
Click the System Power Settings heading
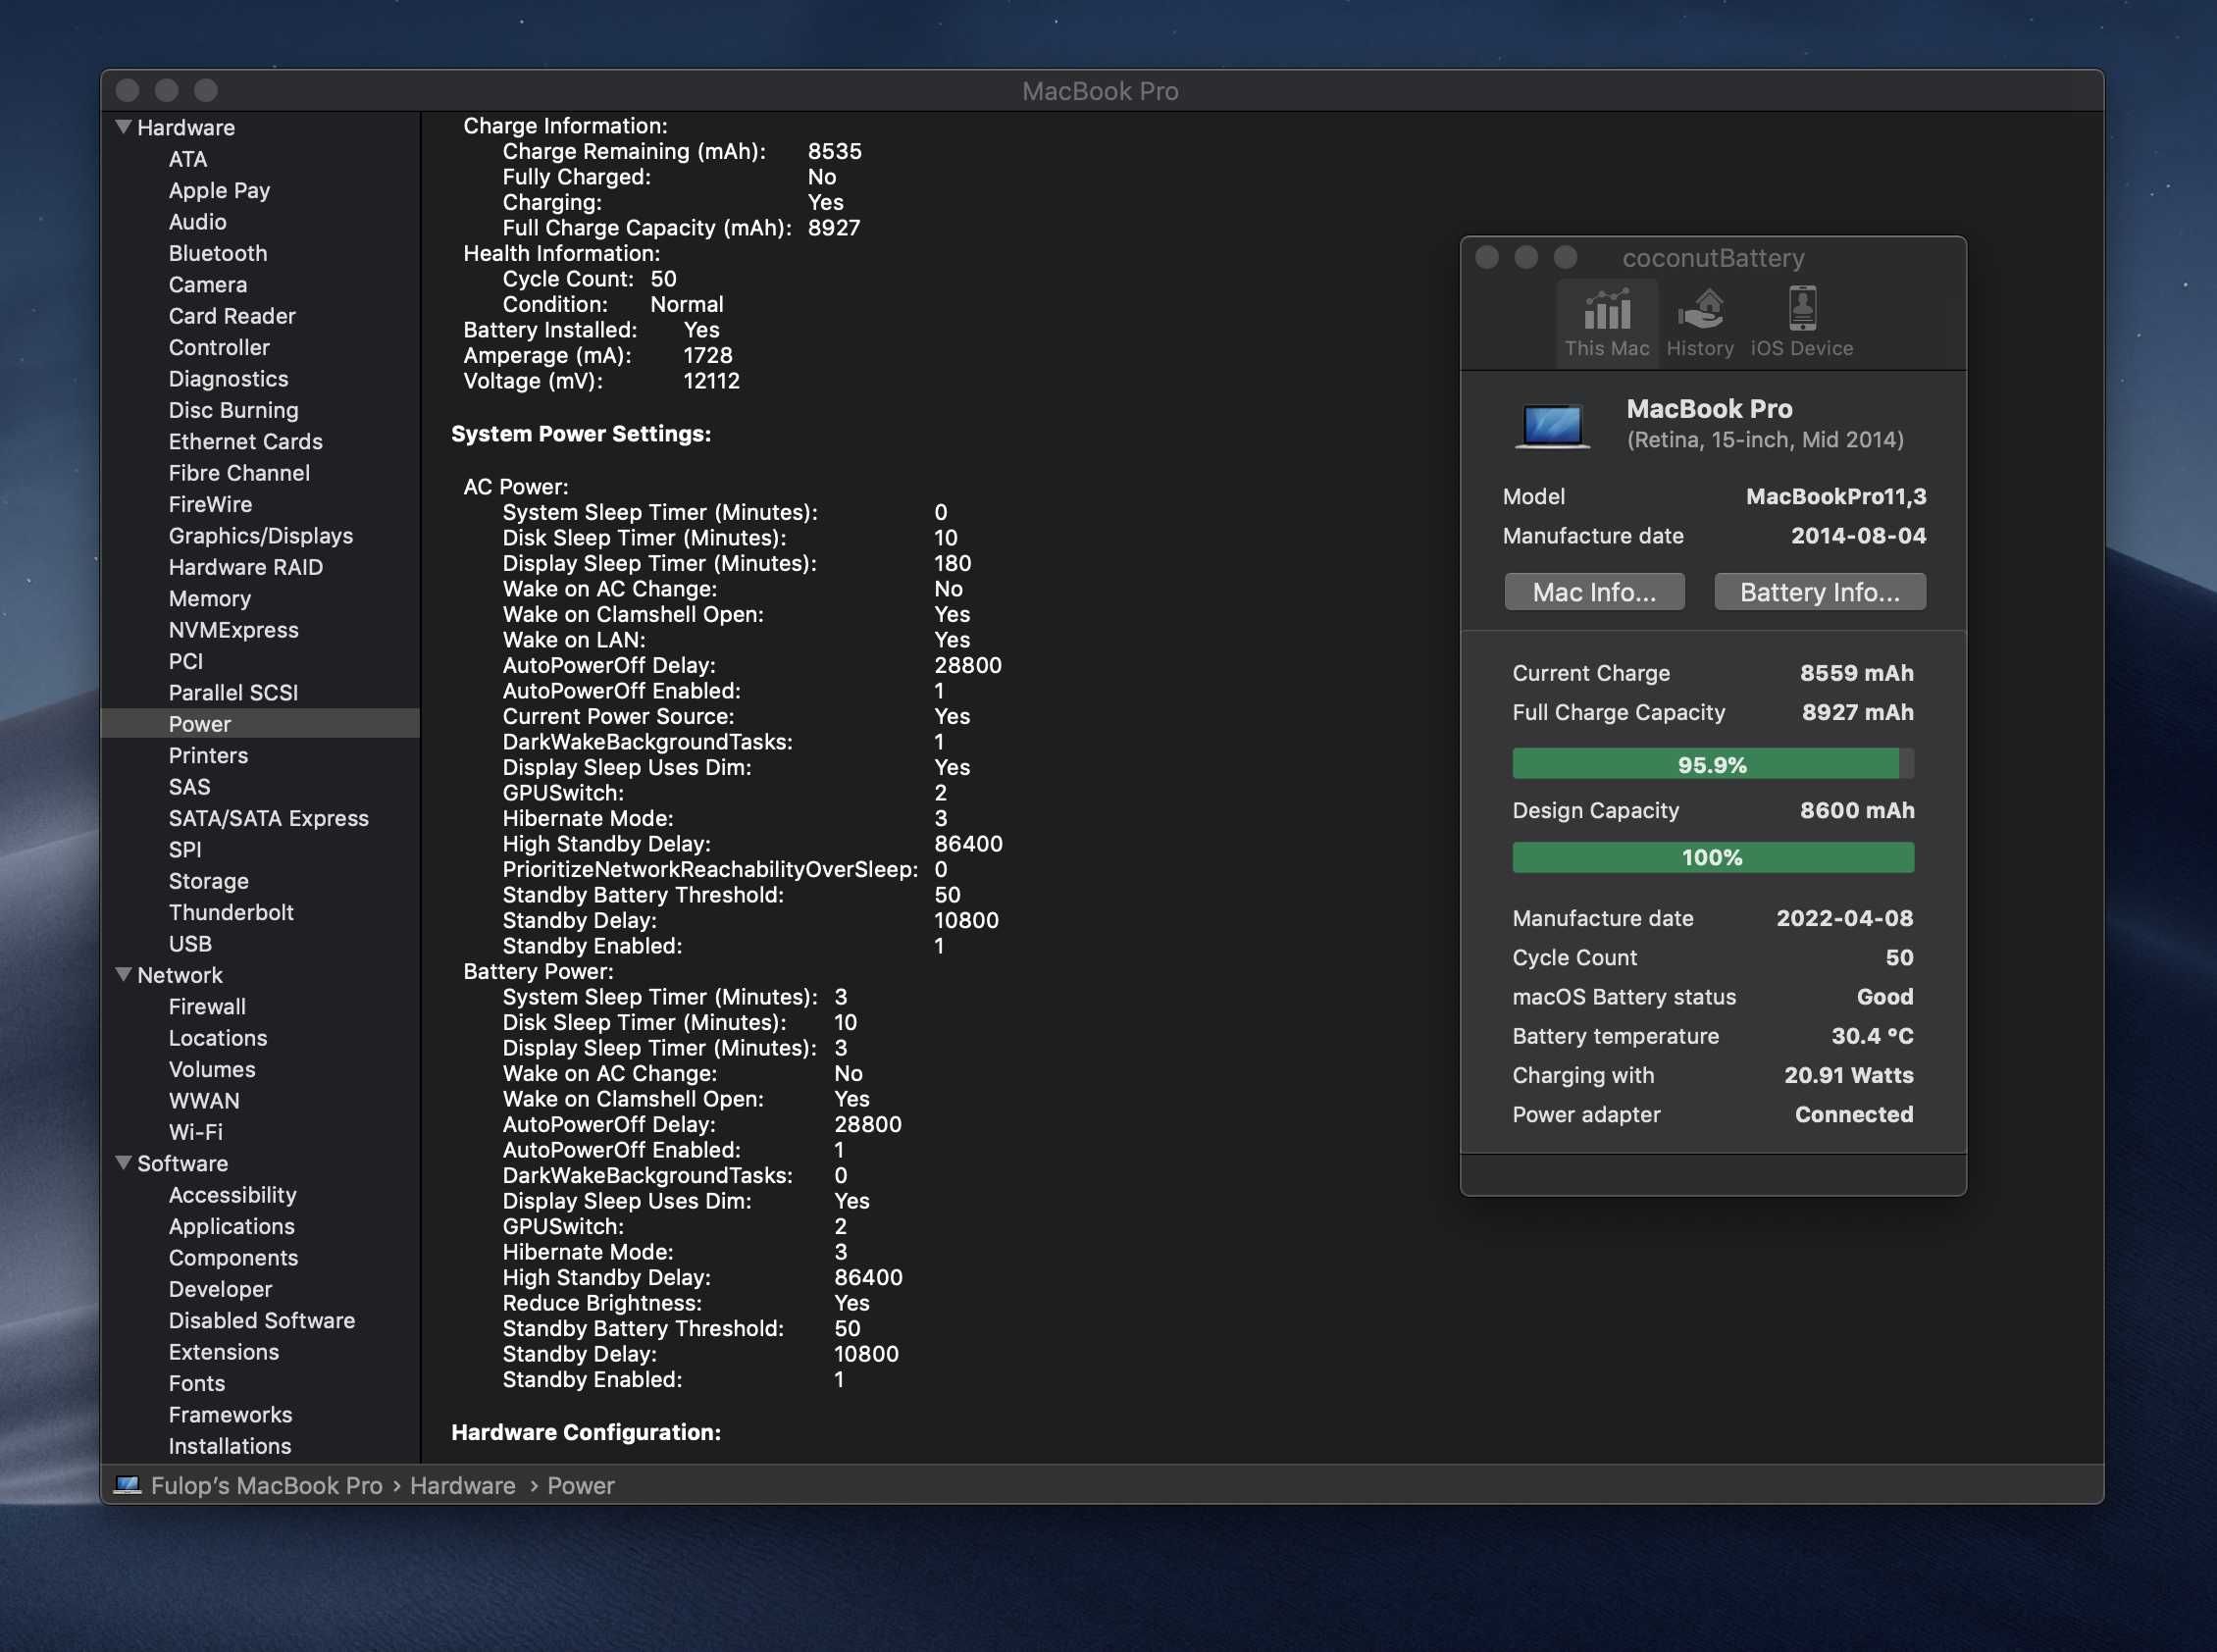[580, 434]
